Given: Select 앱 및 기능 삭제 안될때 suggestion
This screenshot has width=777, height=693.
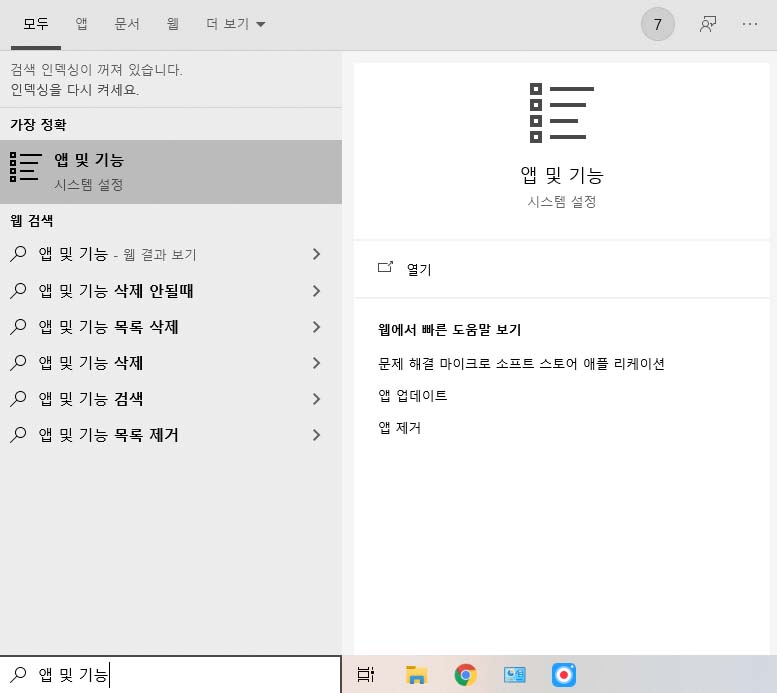Looking at the screenshot, I should point(171,290).
